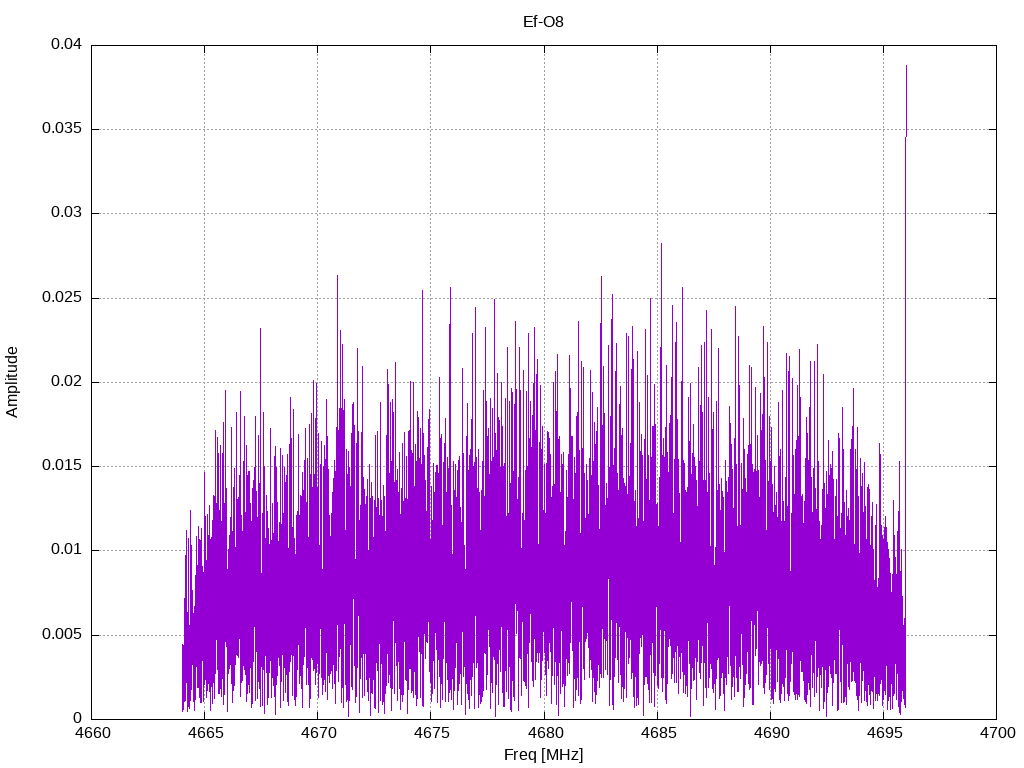Click the 4695 x-axis tick label
This screenshot has height=768, width=1024.
[x=884, y=733]
